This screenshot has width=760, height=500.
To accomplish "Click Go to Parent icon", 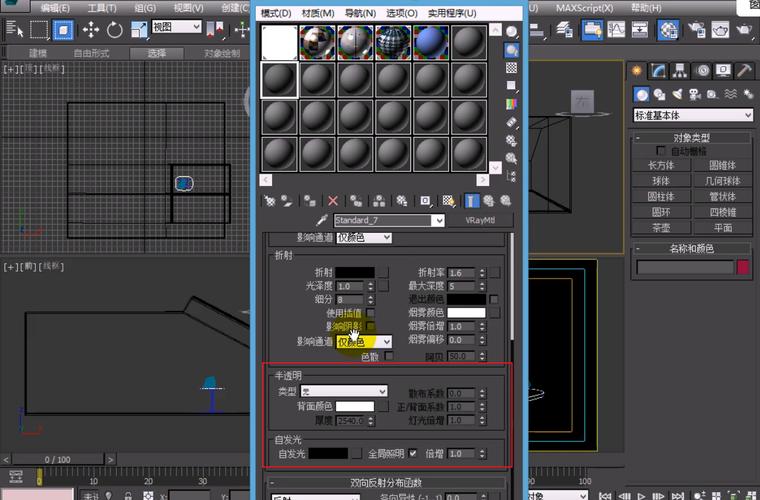I will (489, 201).
